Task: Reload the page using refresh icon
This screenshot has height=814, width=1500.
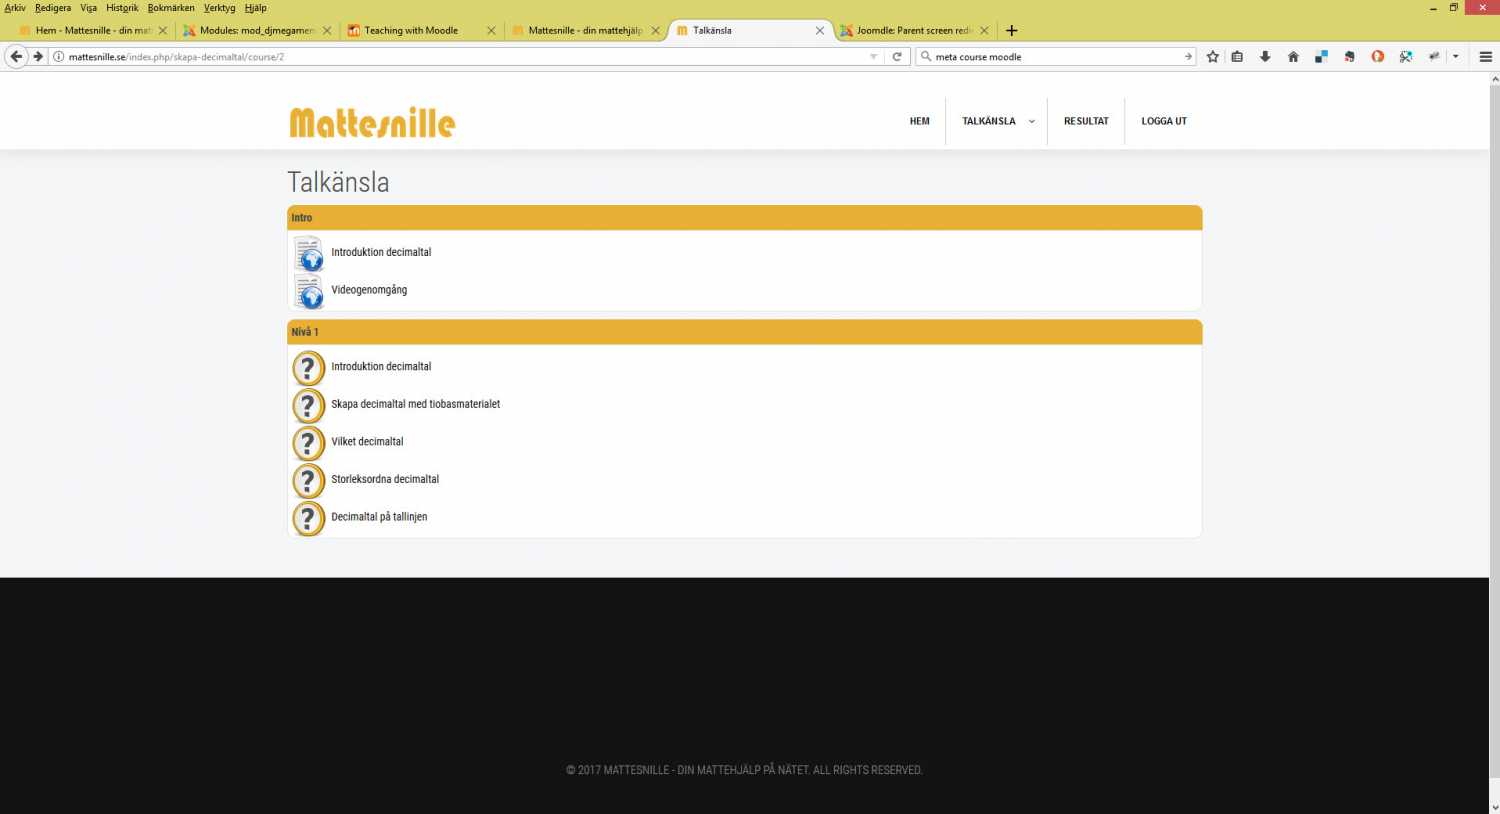Action: coord(897,57)
